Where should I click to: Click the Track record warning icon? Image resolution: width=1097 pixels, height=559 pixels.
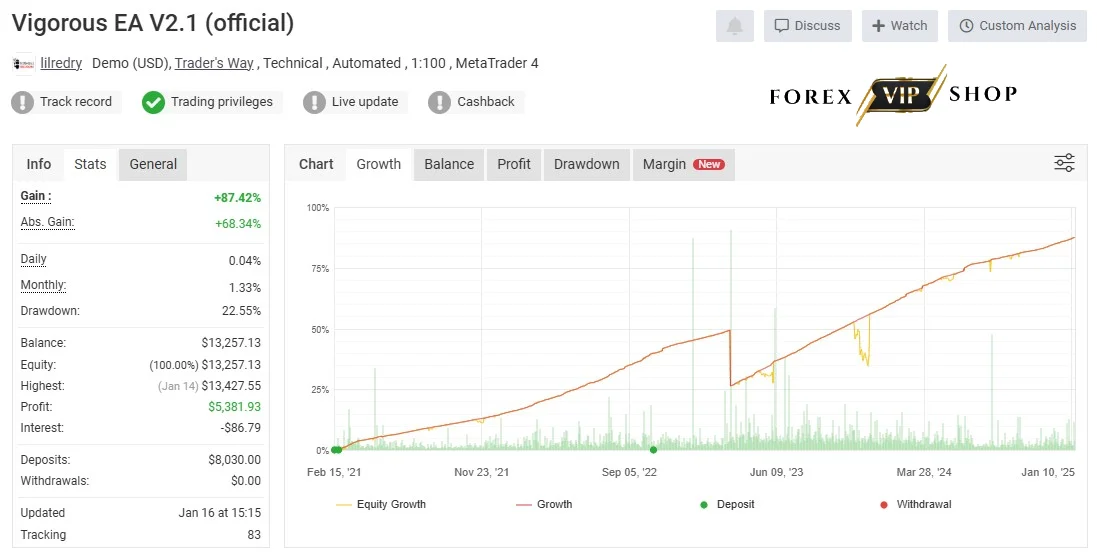point(22,102)
